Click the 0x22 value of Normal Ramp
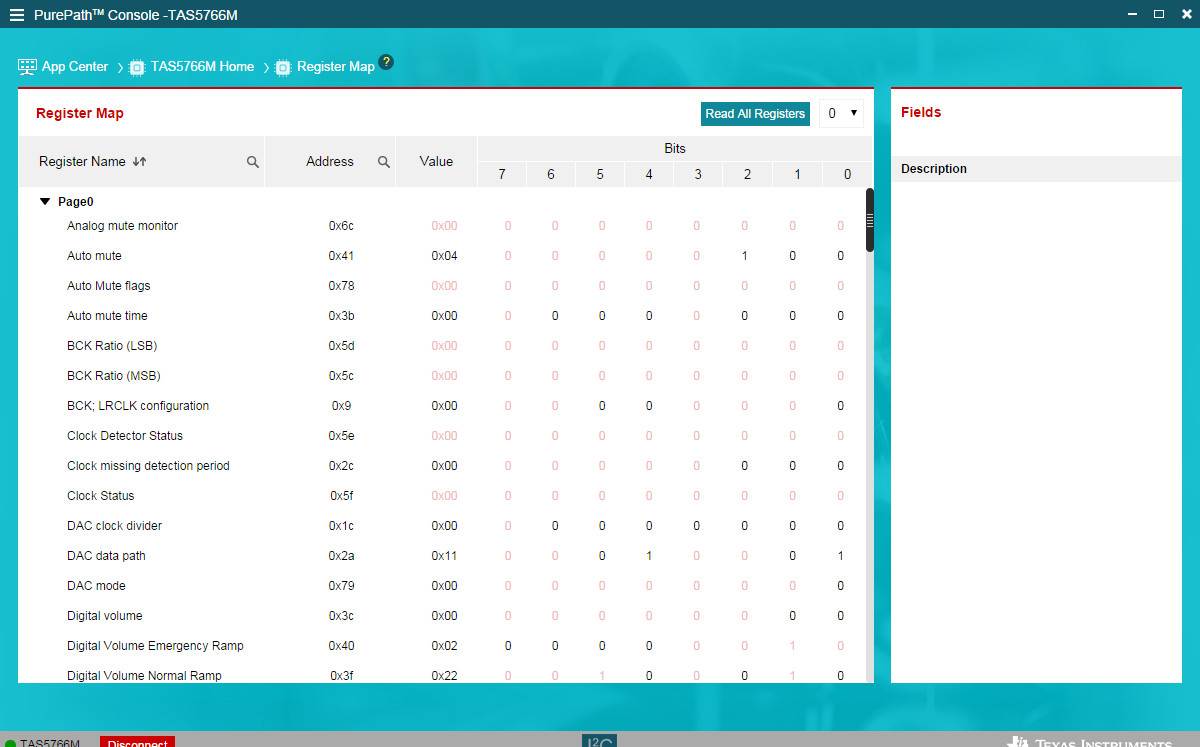Viewport: 1200px width, 747px height. coord(444,676)
